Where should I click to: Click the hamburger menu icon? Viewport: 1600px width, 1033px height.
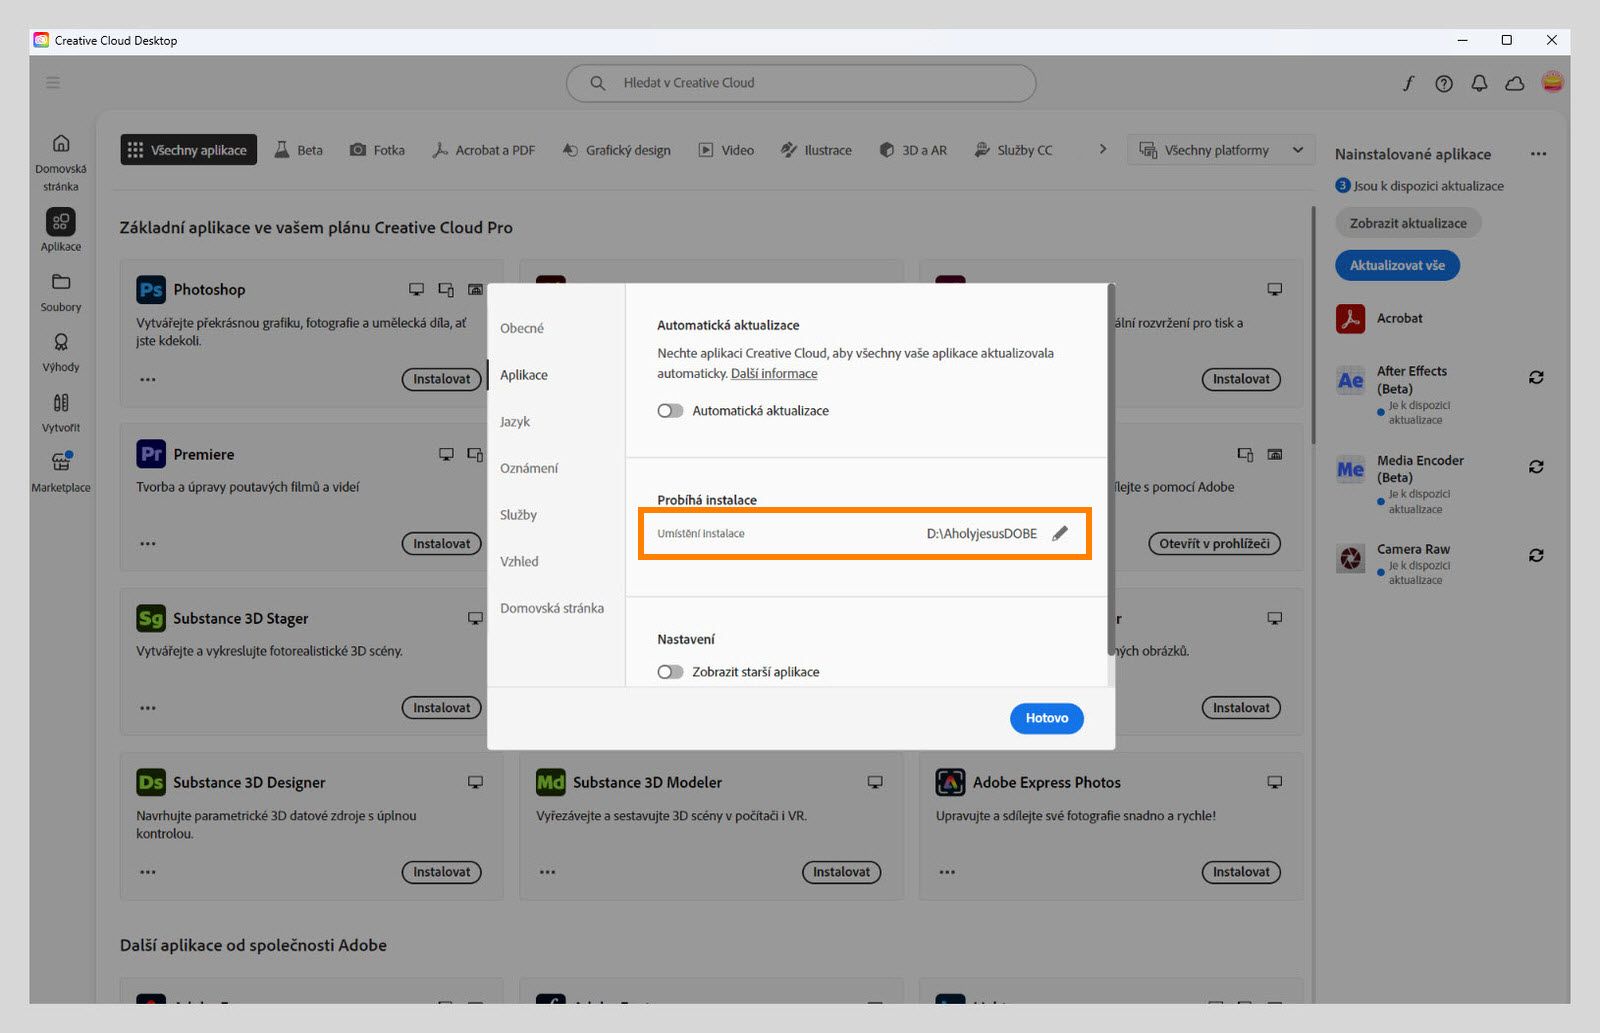pos(53,83)
